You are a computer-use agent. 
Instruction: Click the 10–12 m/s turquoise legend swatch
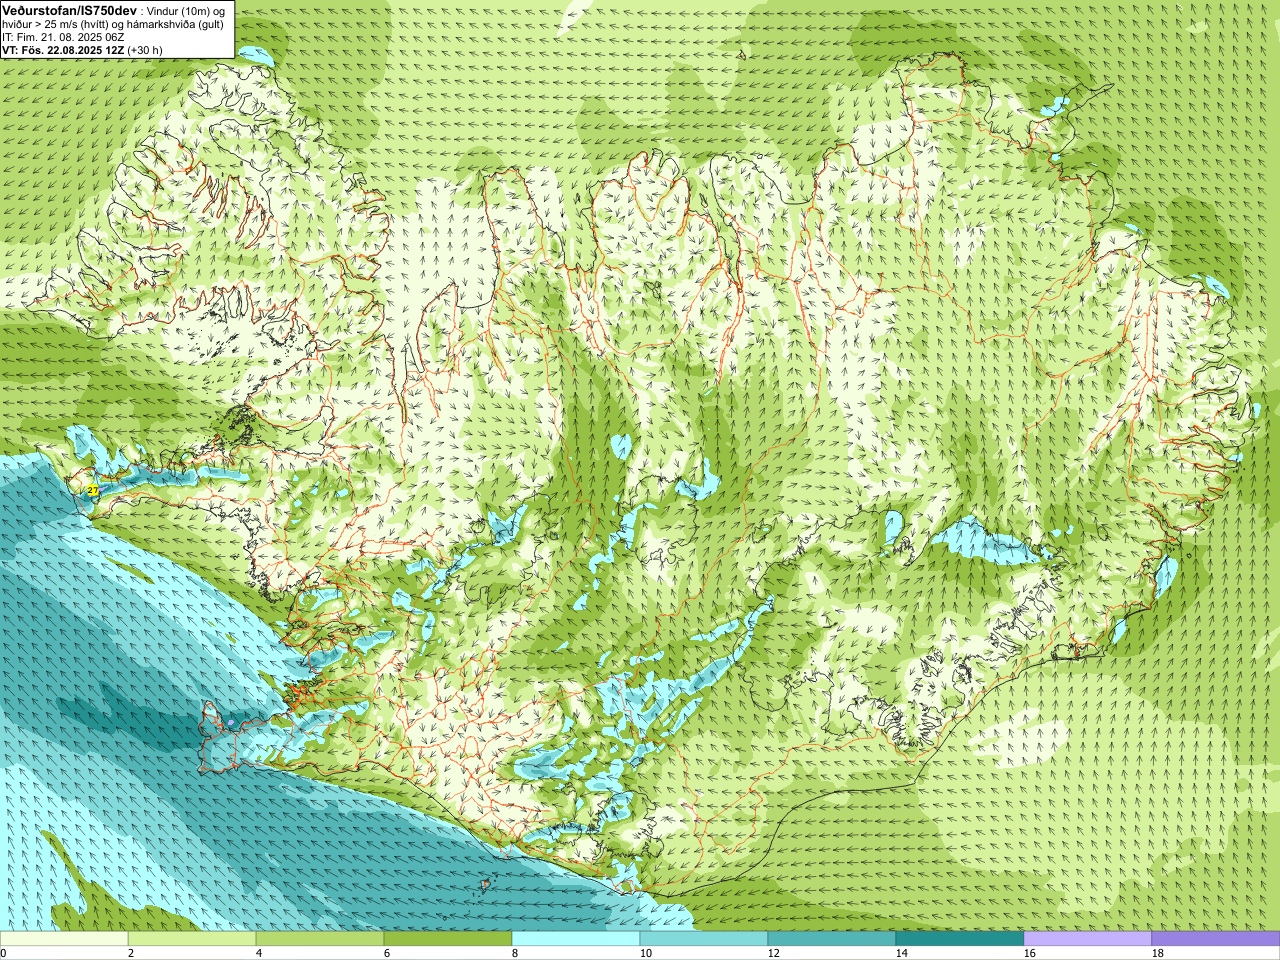[704, 939]
